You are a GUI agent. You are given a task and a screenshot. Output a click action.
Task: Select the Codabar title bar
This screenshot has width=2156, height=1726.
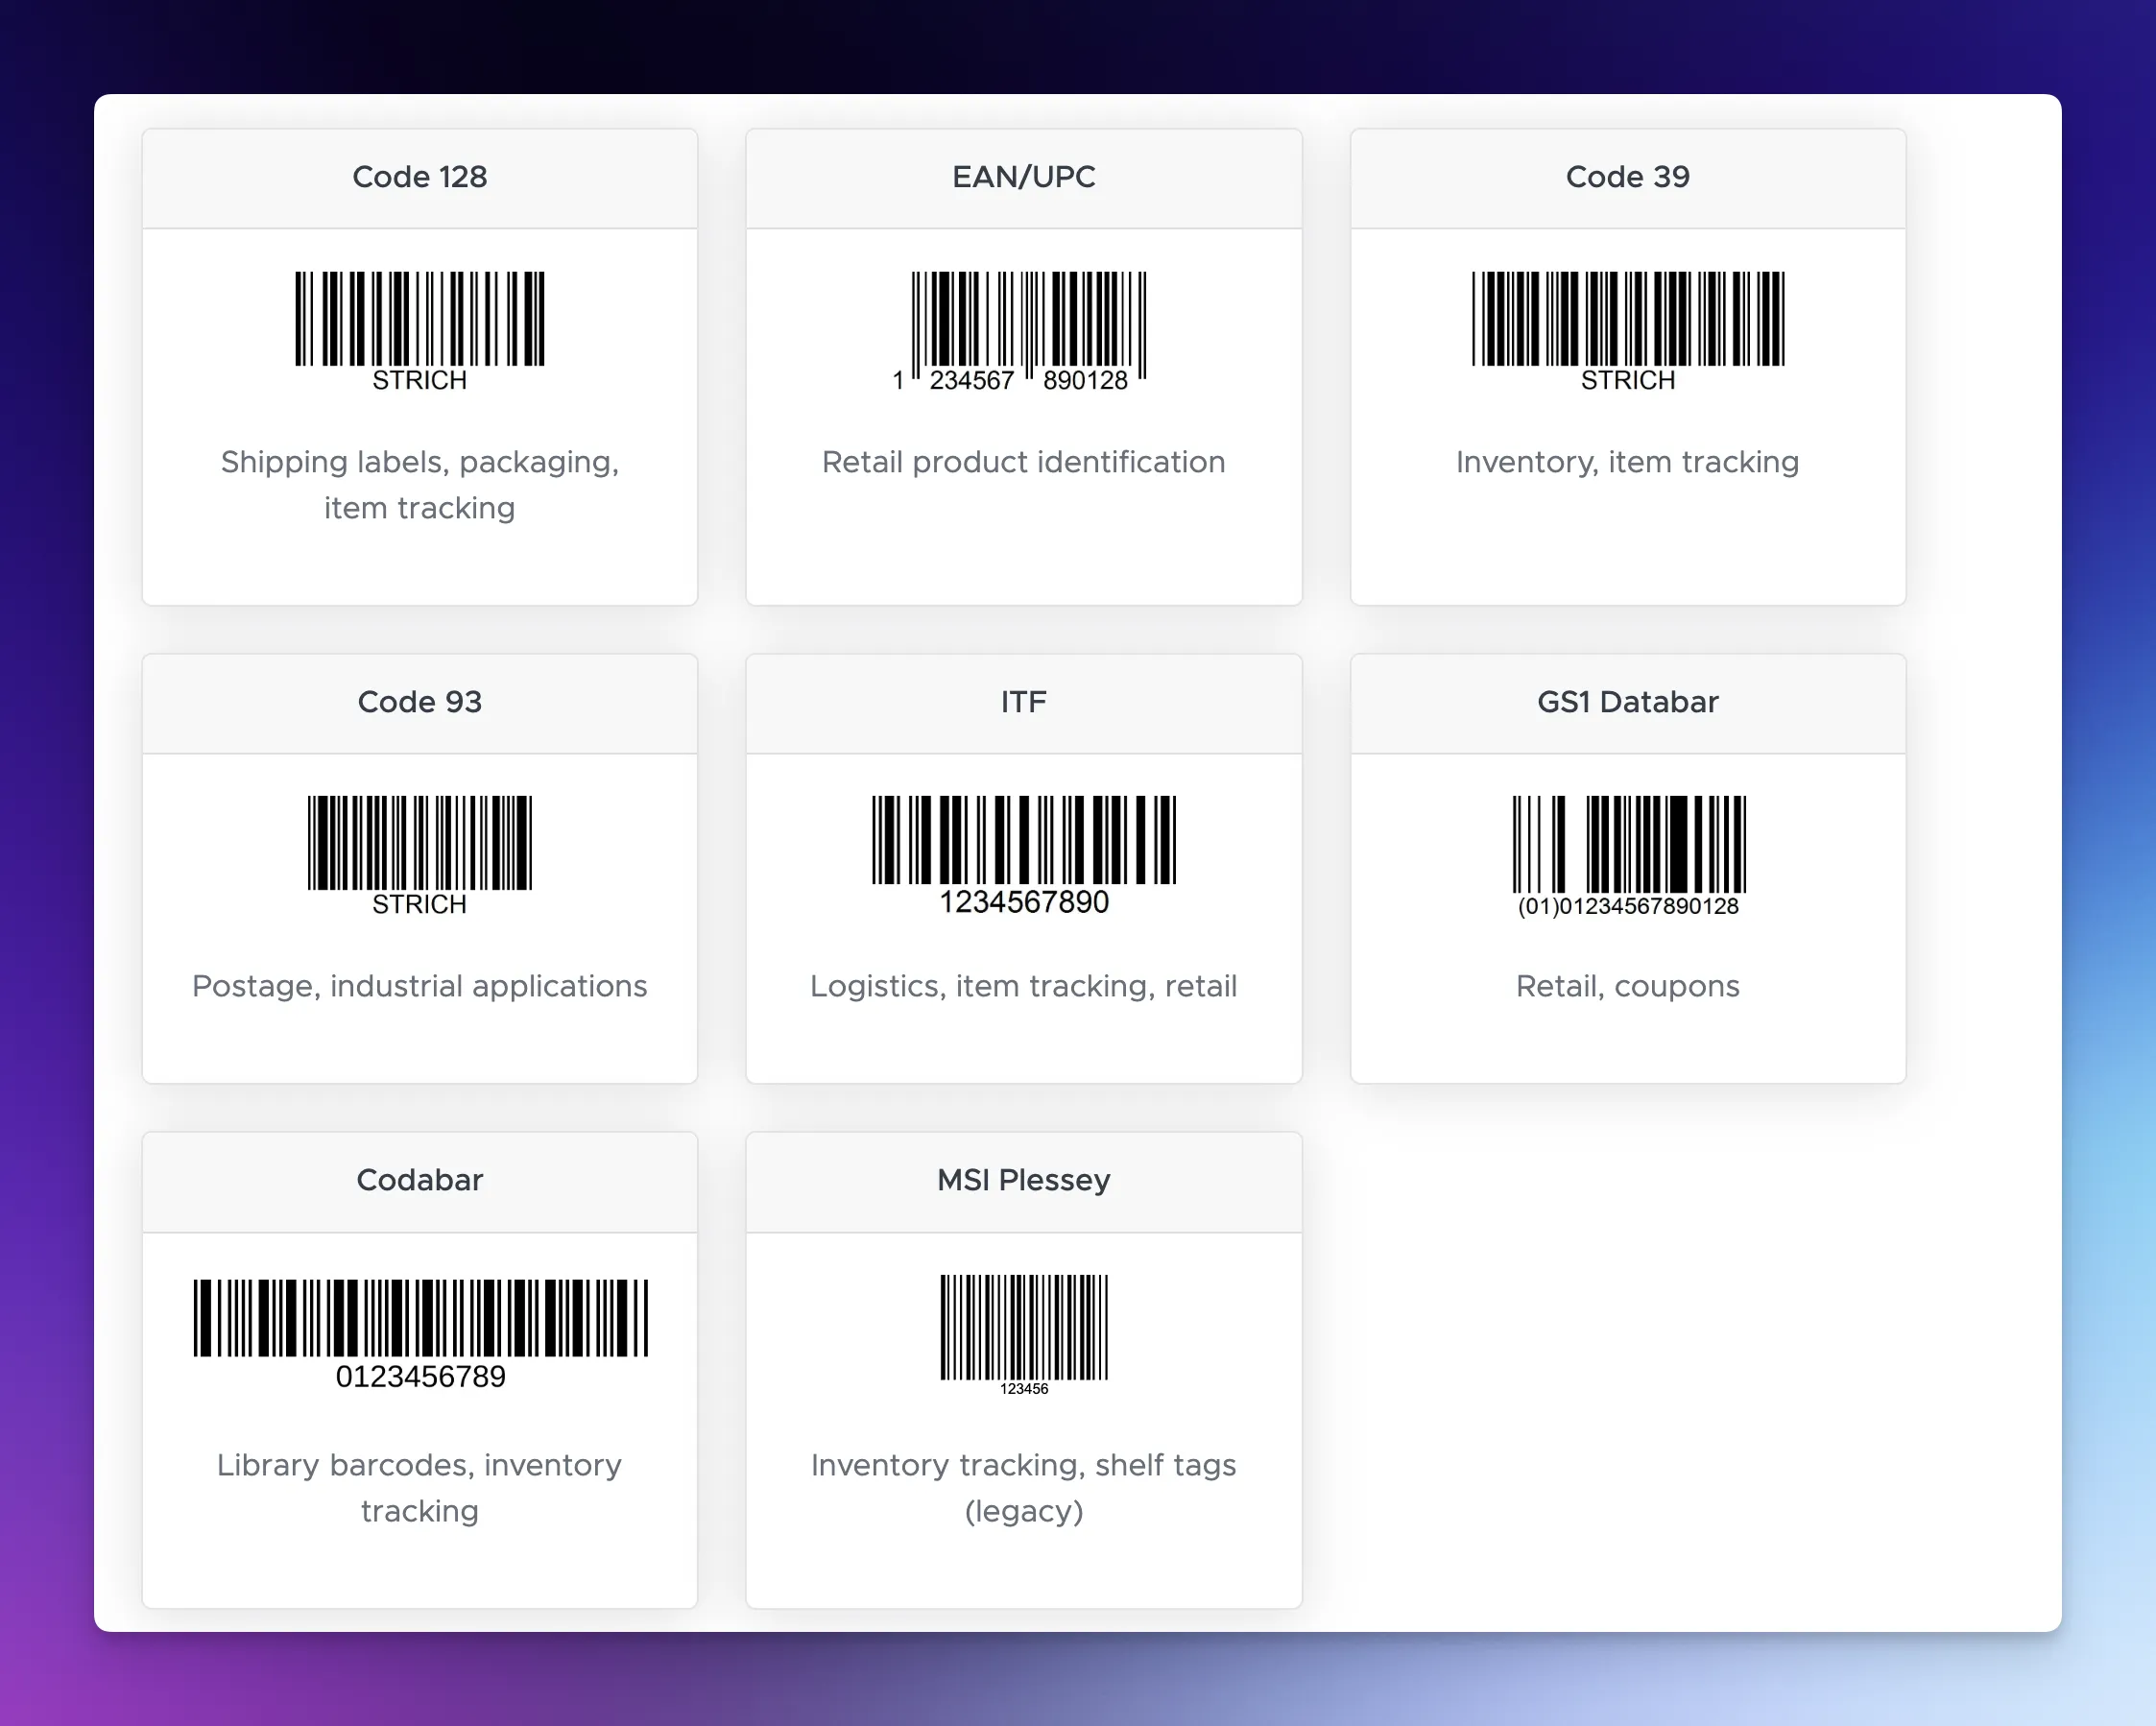click(420, 1180)
